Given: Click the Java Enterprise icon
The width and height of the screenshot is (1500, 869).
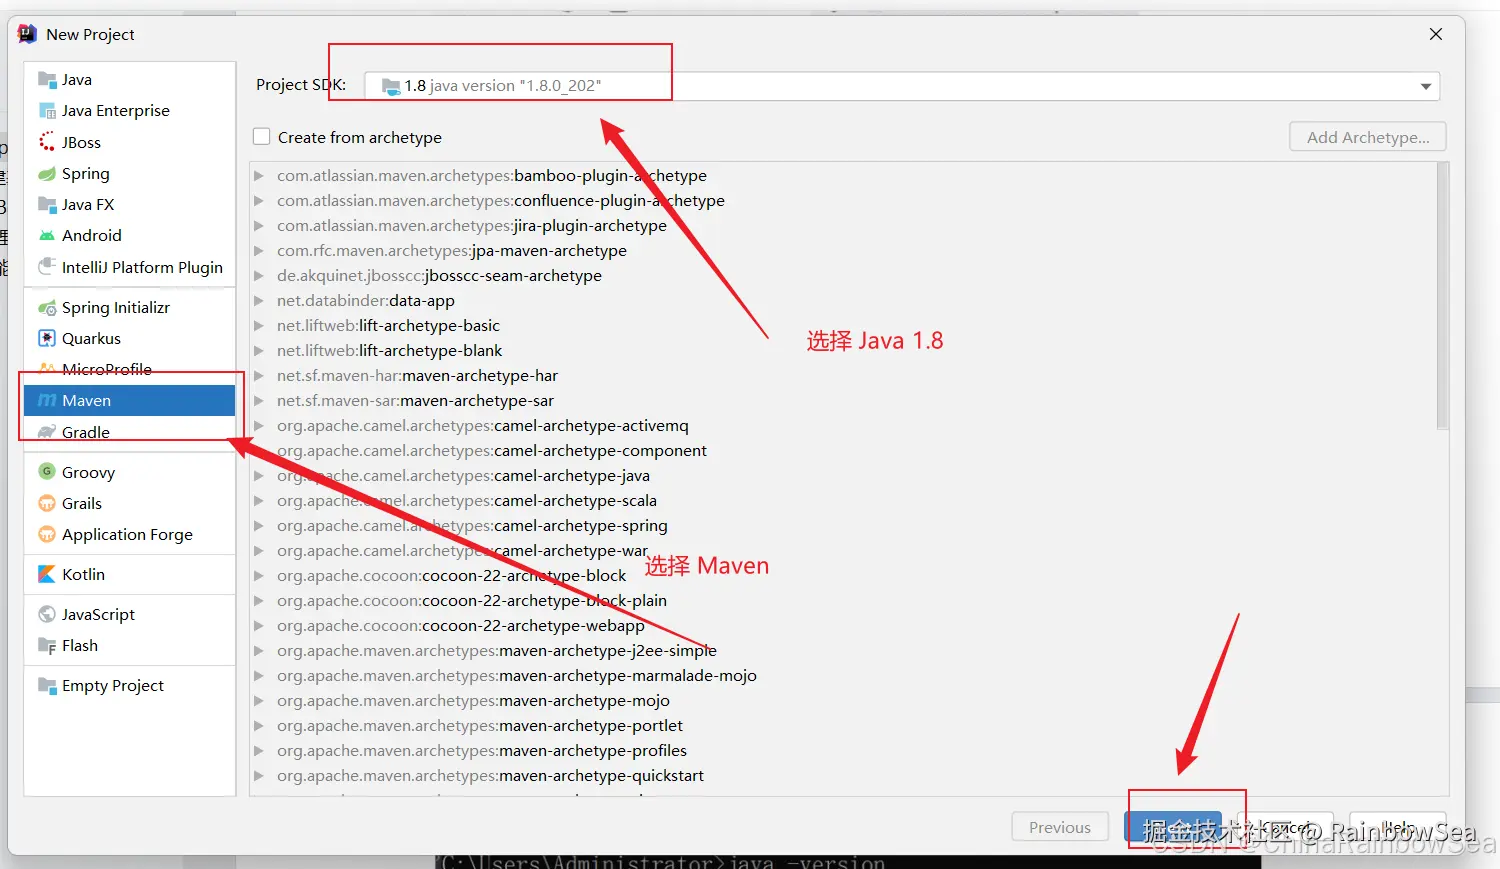Looking at the screenshot, I should point(47,111).
